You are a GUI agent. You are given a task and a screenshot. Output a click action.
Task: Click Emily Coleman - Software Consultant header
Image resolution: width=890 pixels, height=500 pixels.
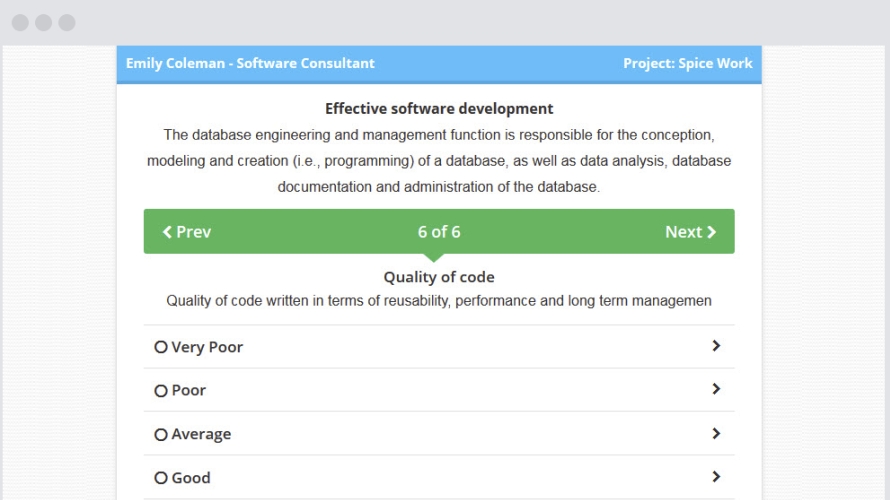[250, 63]
